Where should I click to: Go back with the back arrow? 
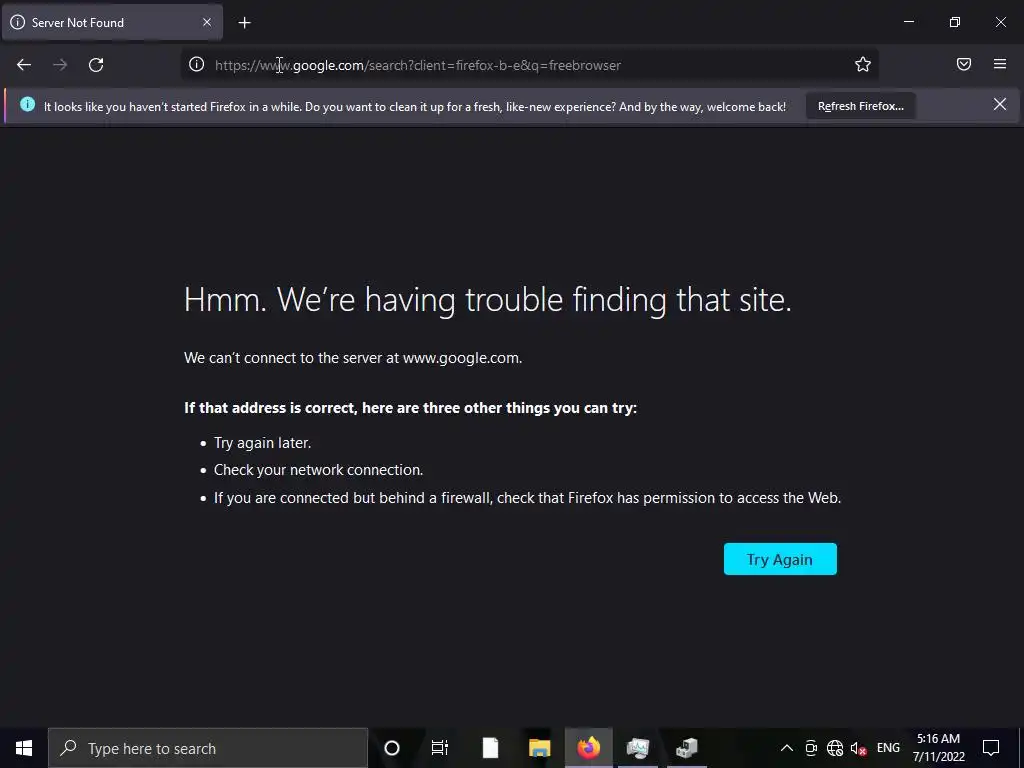24,65
